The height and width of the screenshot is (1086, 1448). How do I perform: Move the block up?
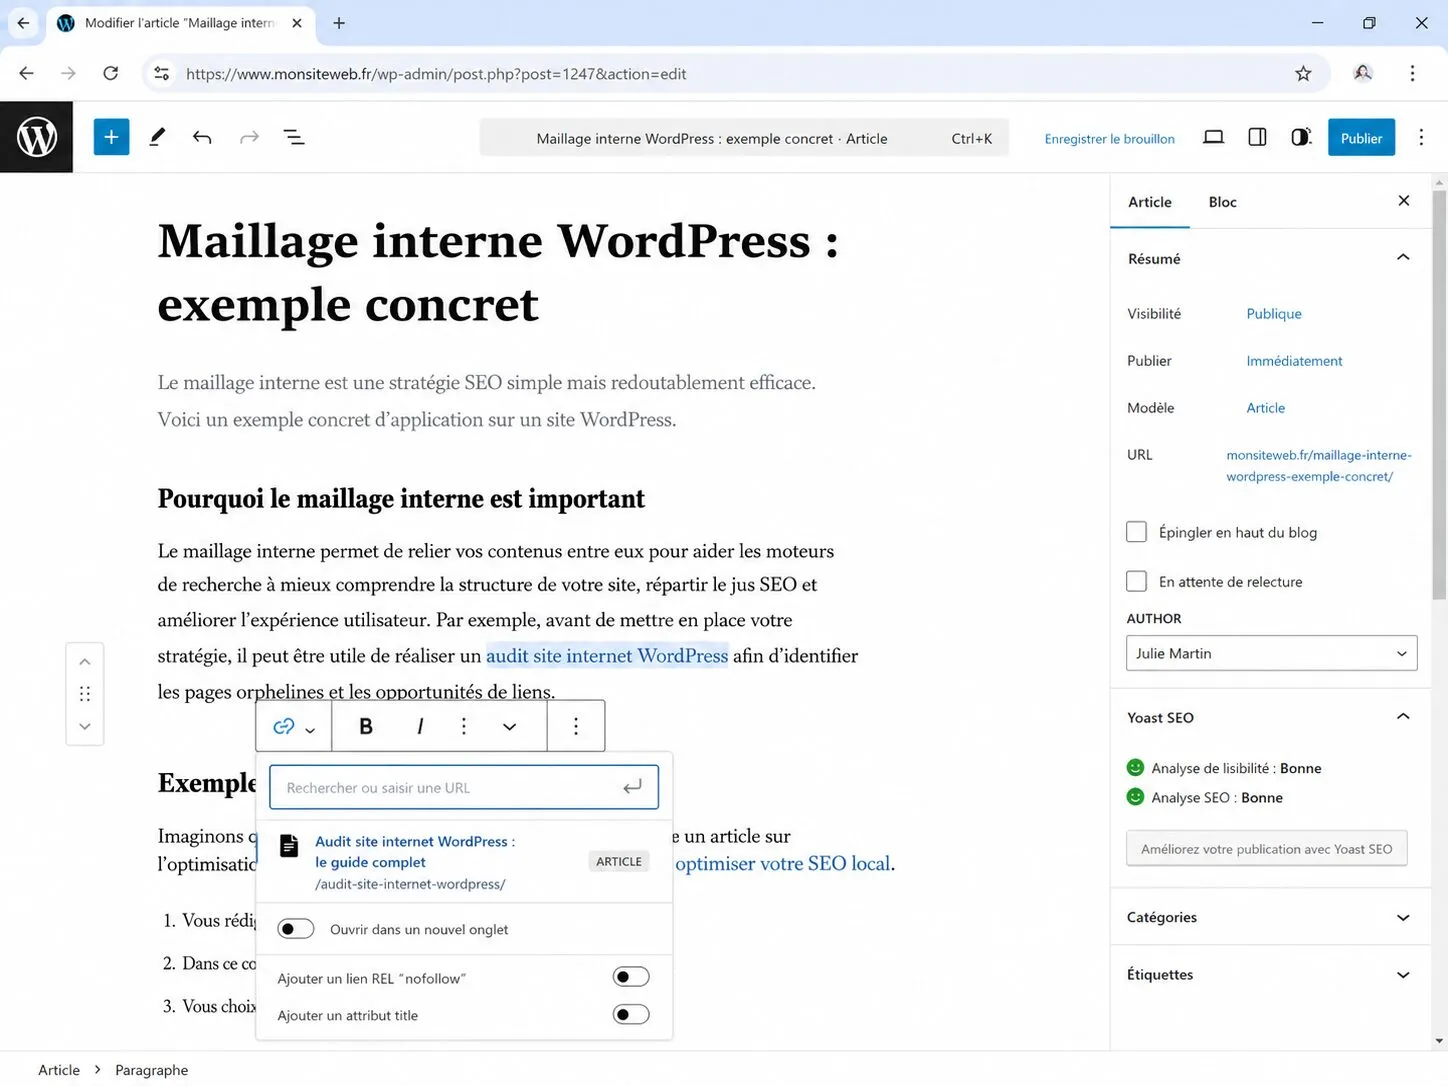point(85,662)
